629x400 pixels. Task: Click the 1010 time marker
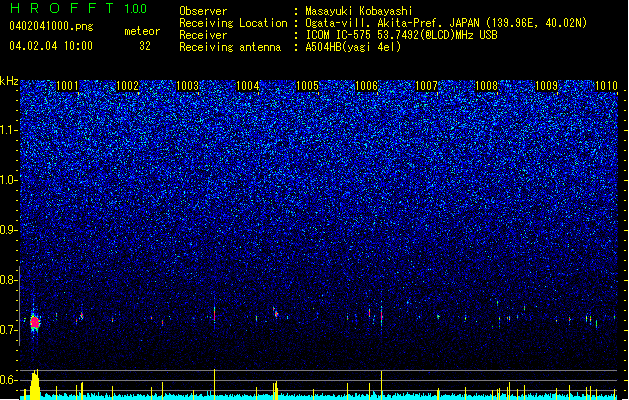pos(606,86)
